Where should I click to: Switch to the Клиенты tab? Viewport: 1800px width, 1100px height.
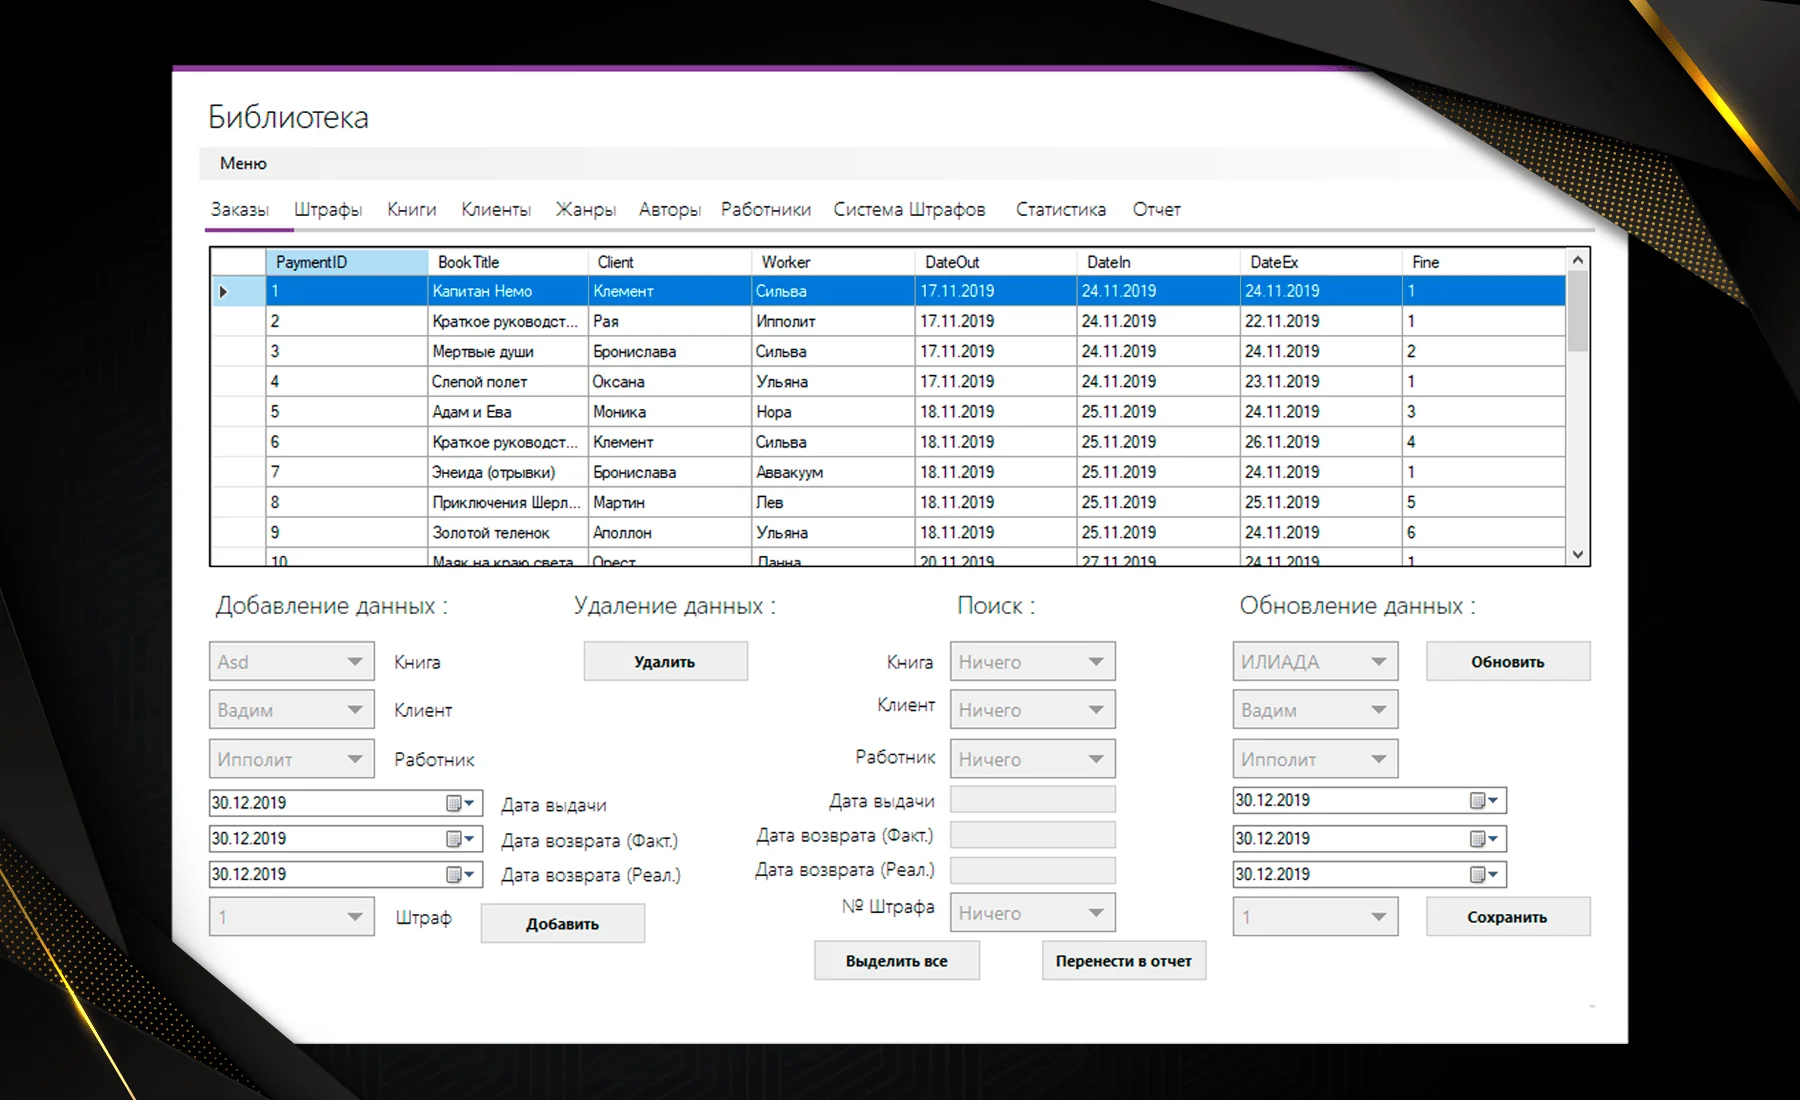(496, 209)
